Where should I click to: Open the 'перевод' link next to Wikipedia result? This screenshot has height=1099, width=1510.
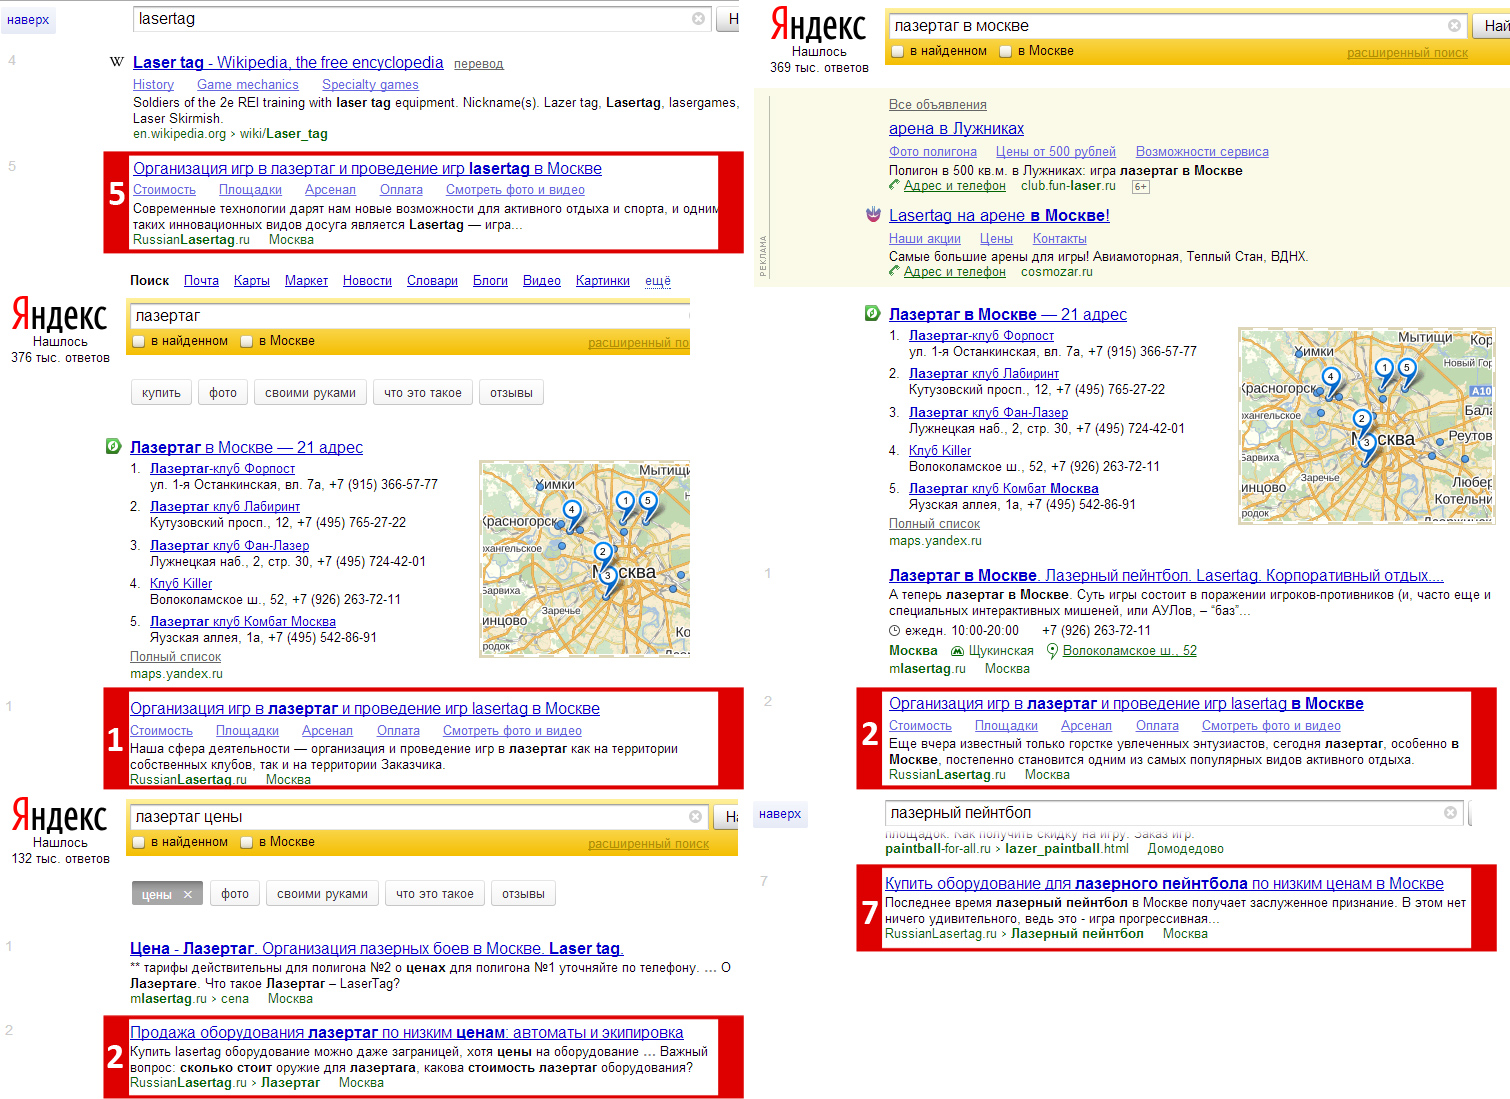click(x=479, y=64)
